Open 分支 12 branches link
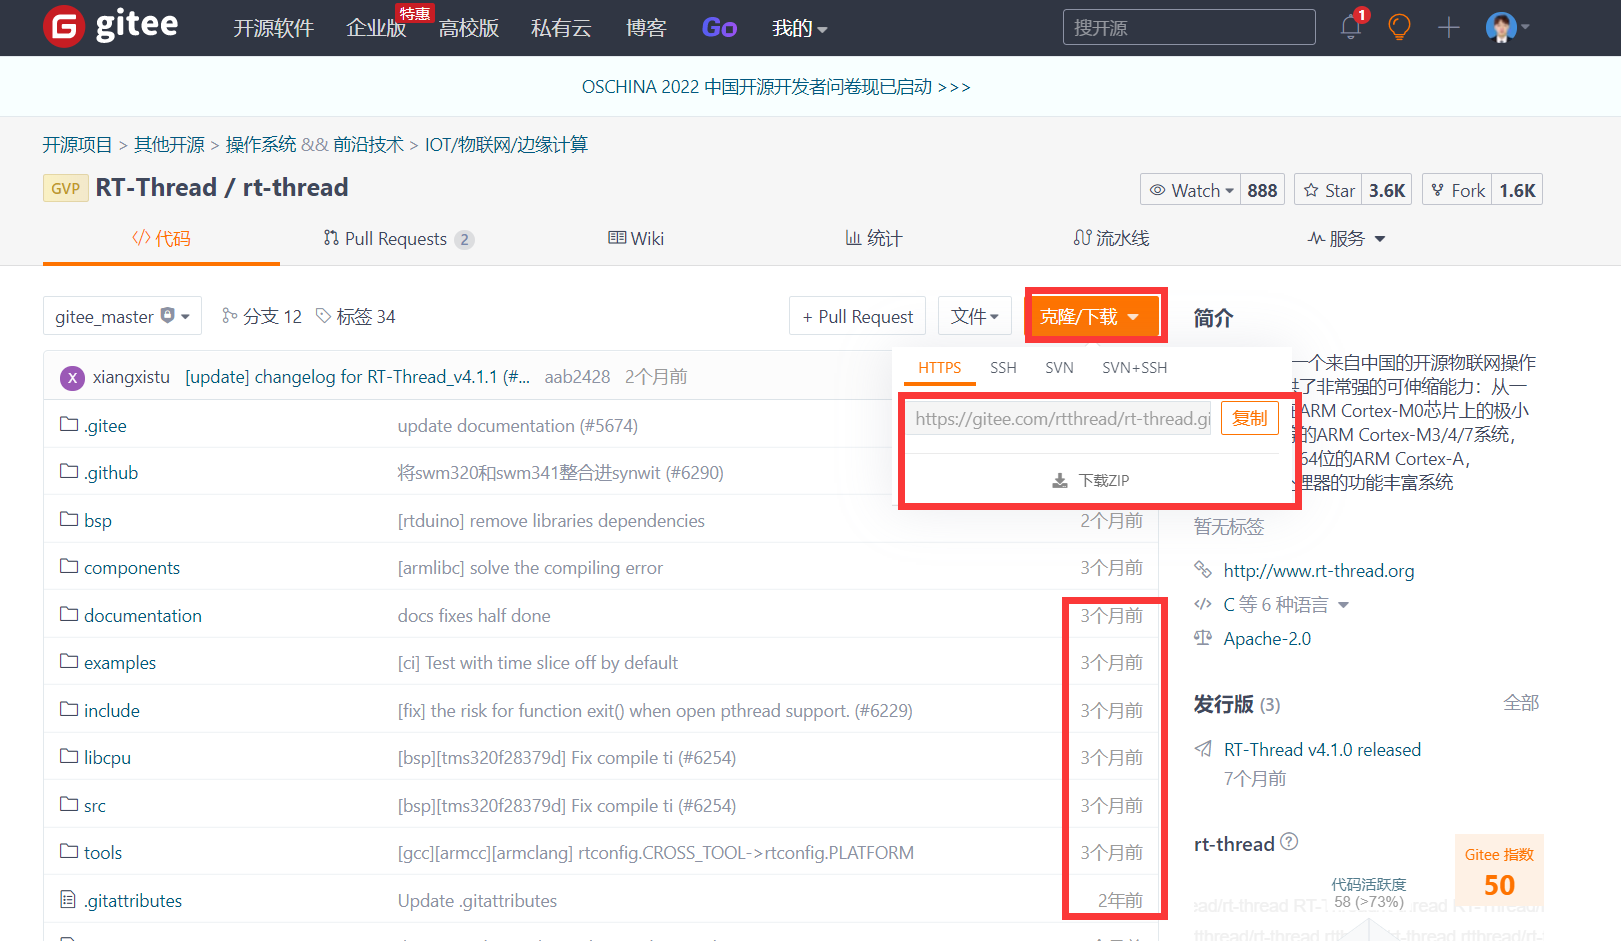The height and width of the screenshot is (941, 1621). click(261, 316)
